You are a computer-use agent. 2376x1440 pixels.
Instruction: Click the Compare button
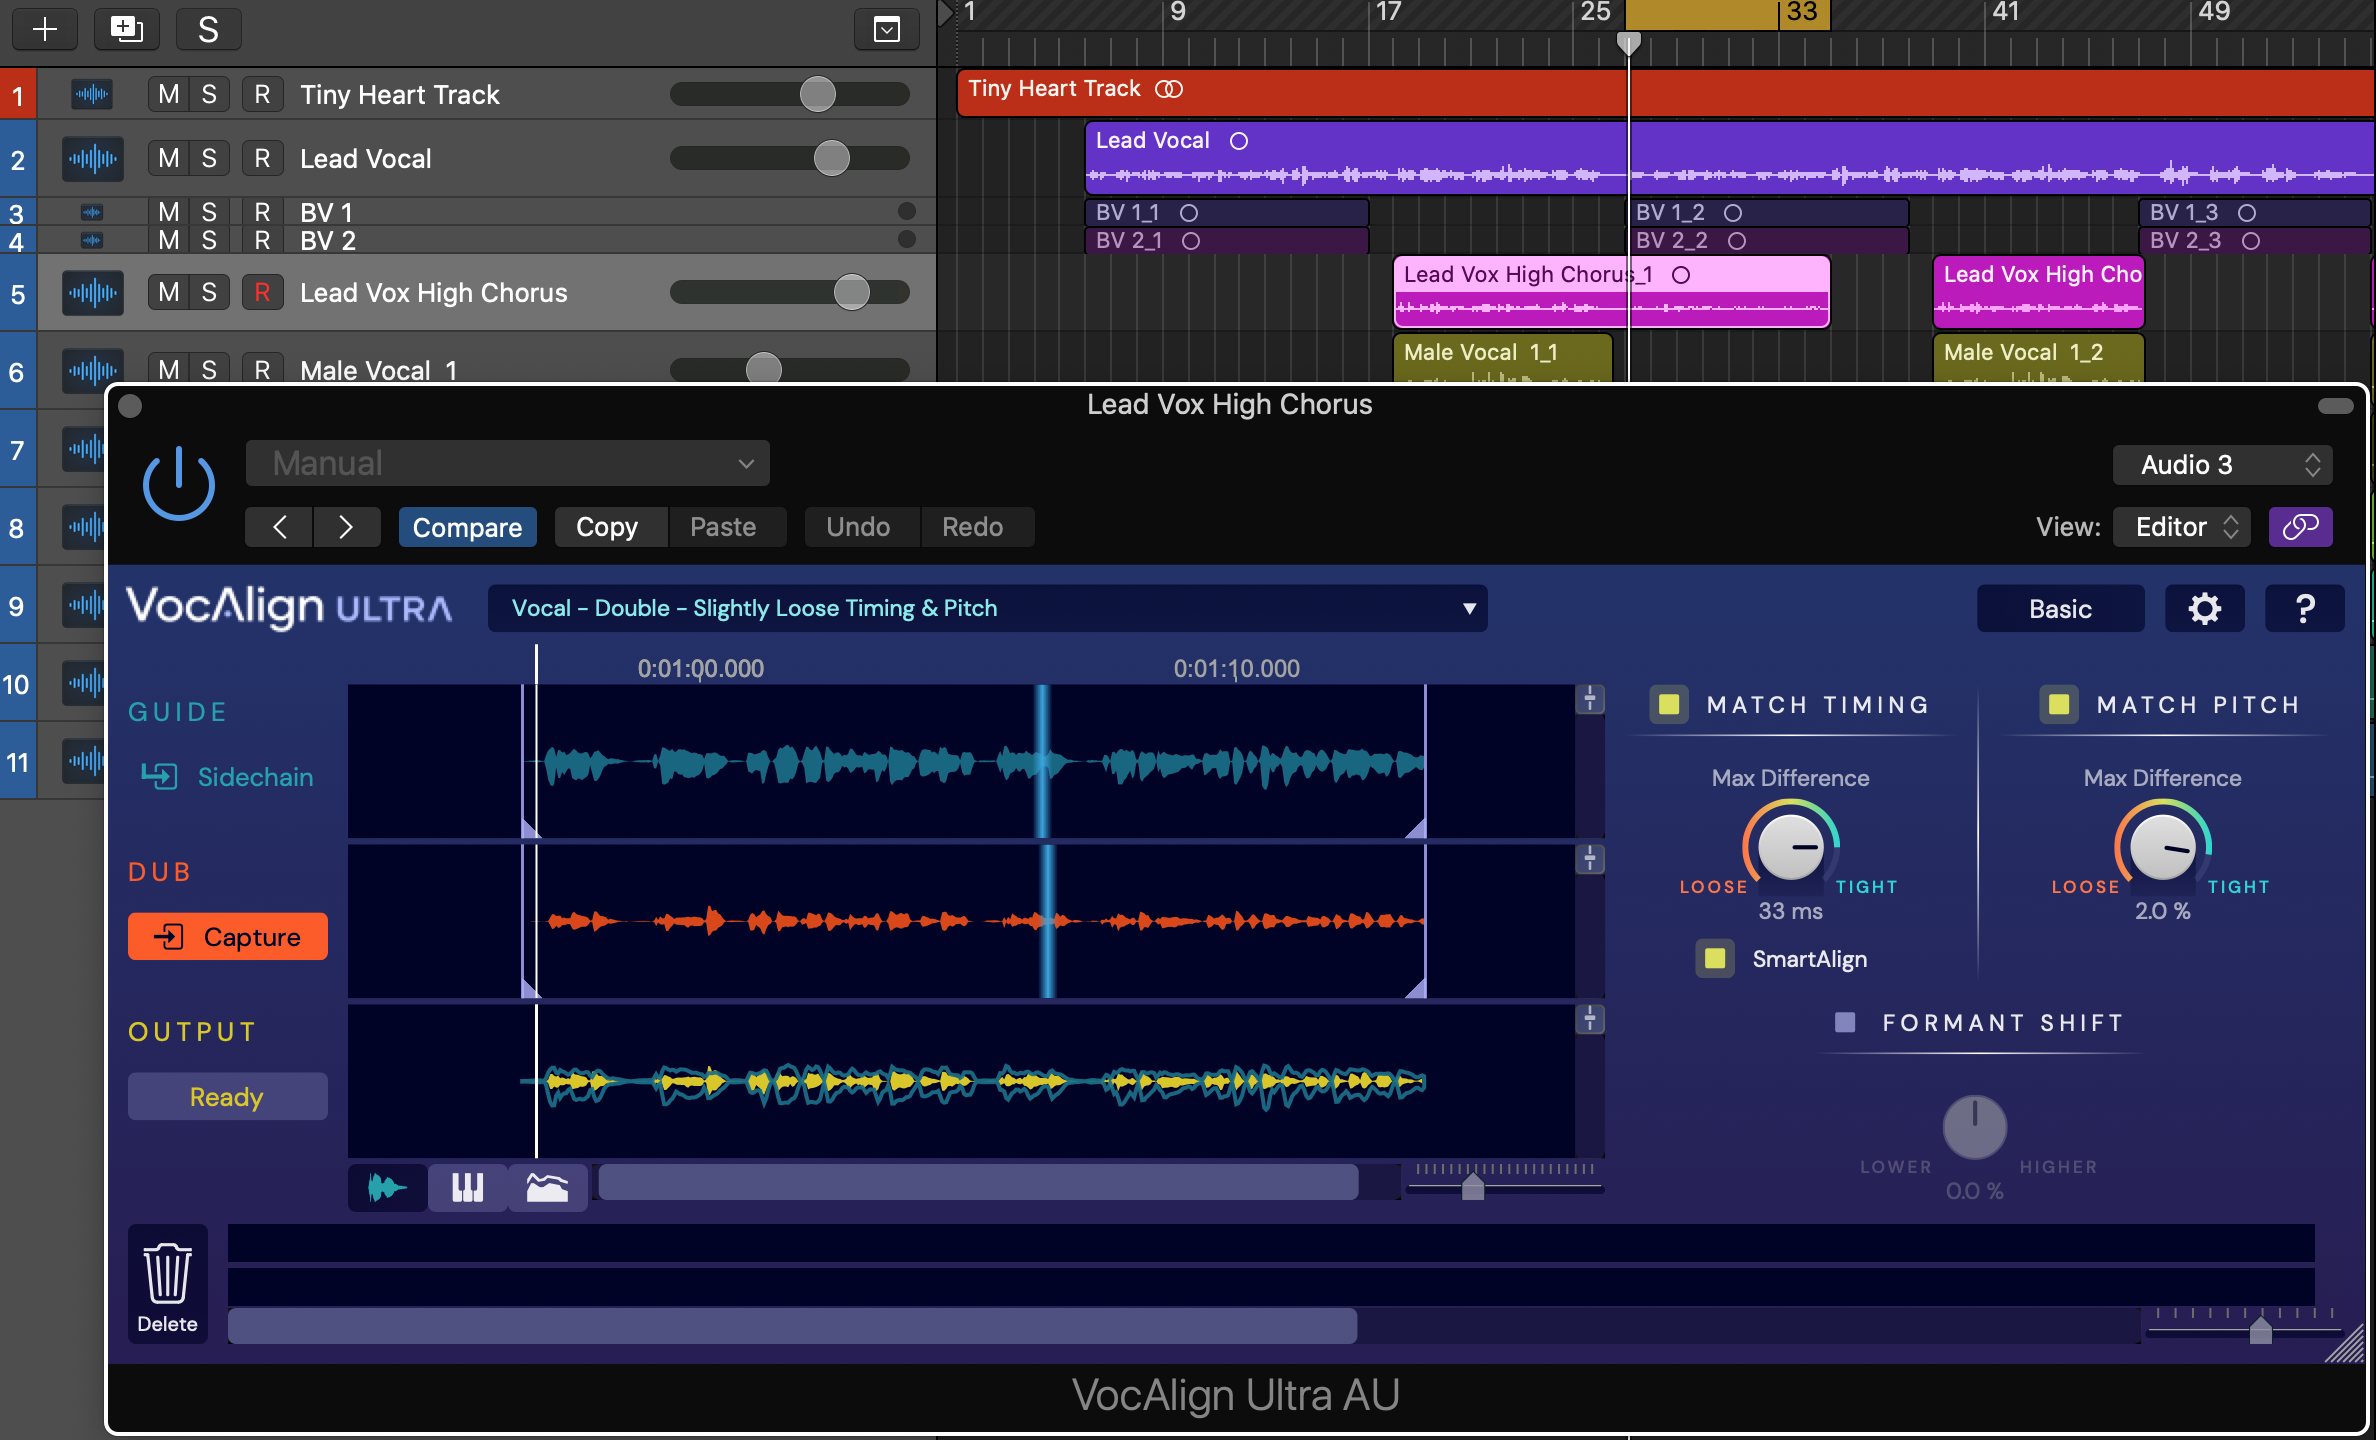467,527
